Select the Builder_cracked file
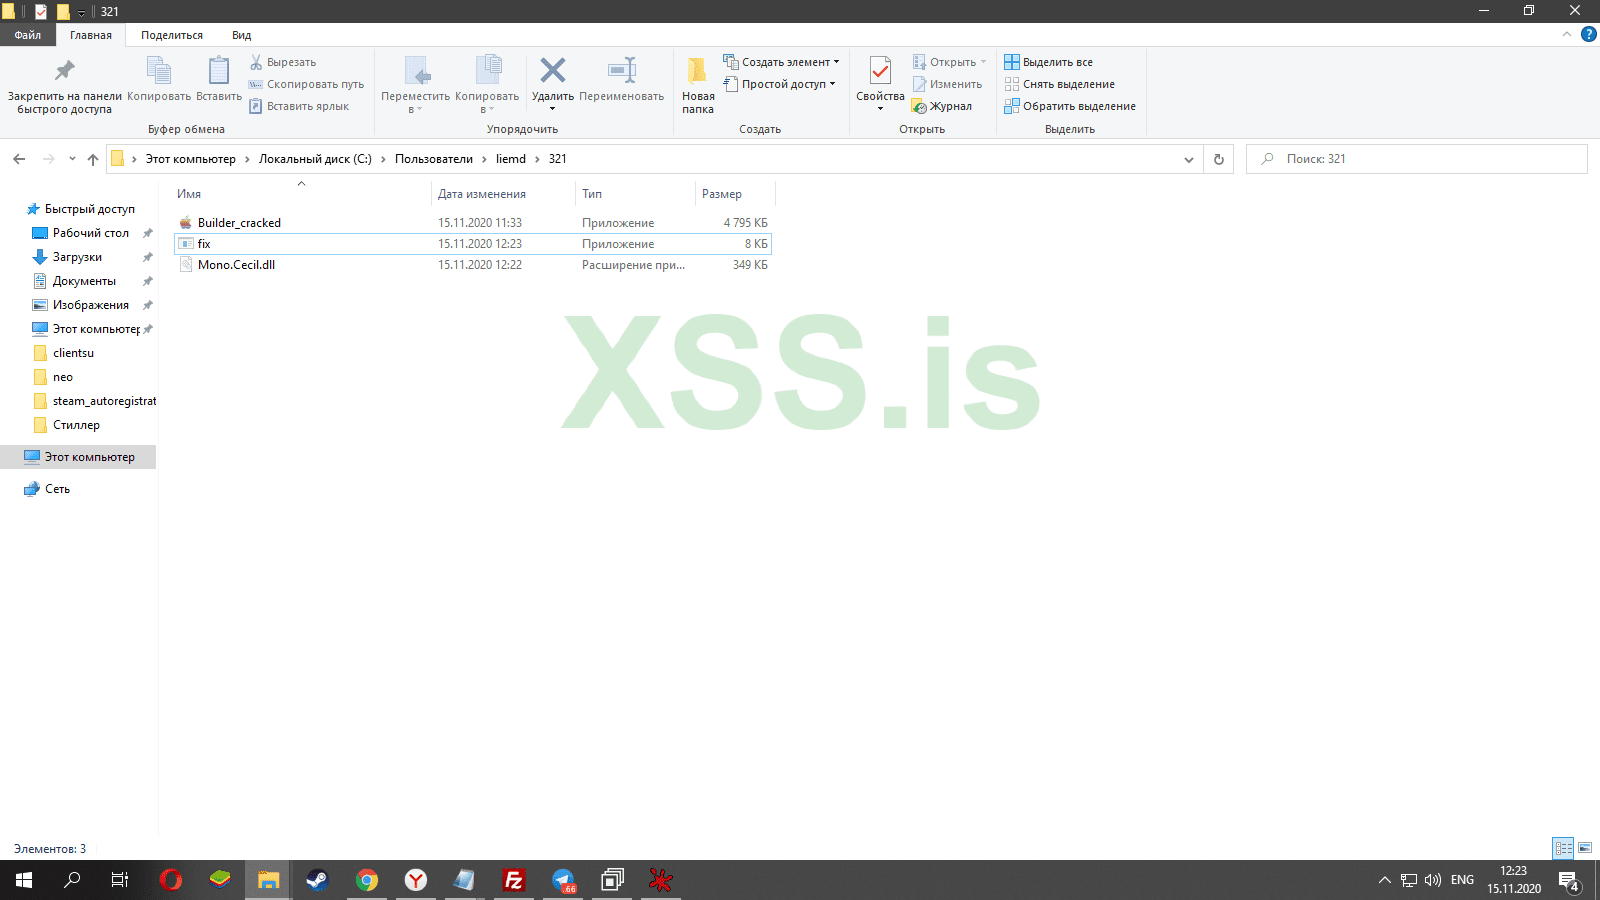This screenshot has width=1600, height=900. [473, 223]
